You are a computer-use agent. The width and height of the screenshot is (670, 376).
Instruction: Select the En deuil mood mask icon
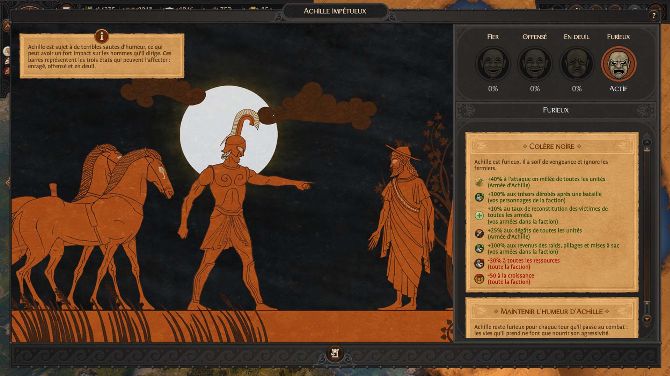click(576, 64)
